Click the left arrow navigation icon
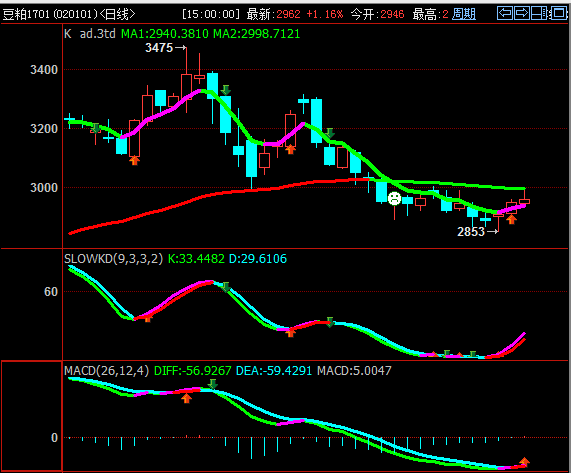This screenshot has height=473, width=571. click(505, 13)
